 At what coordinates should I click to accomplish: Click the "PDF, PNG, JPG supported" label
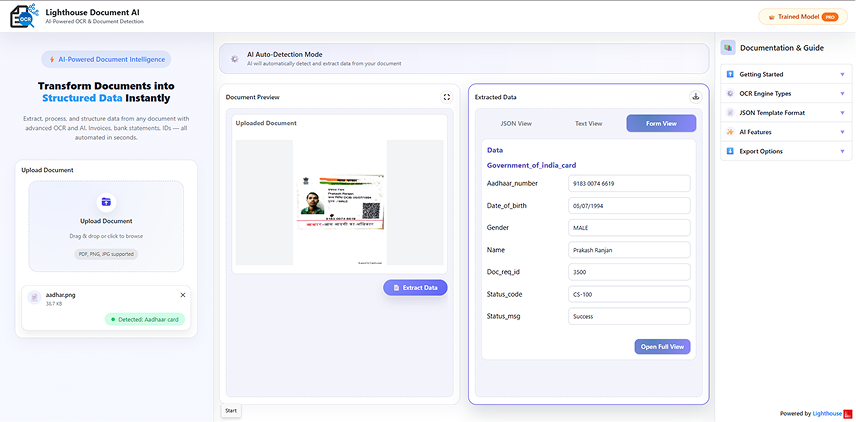106,254
